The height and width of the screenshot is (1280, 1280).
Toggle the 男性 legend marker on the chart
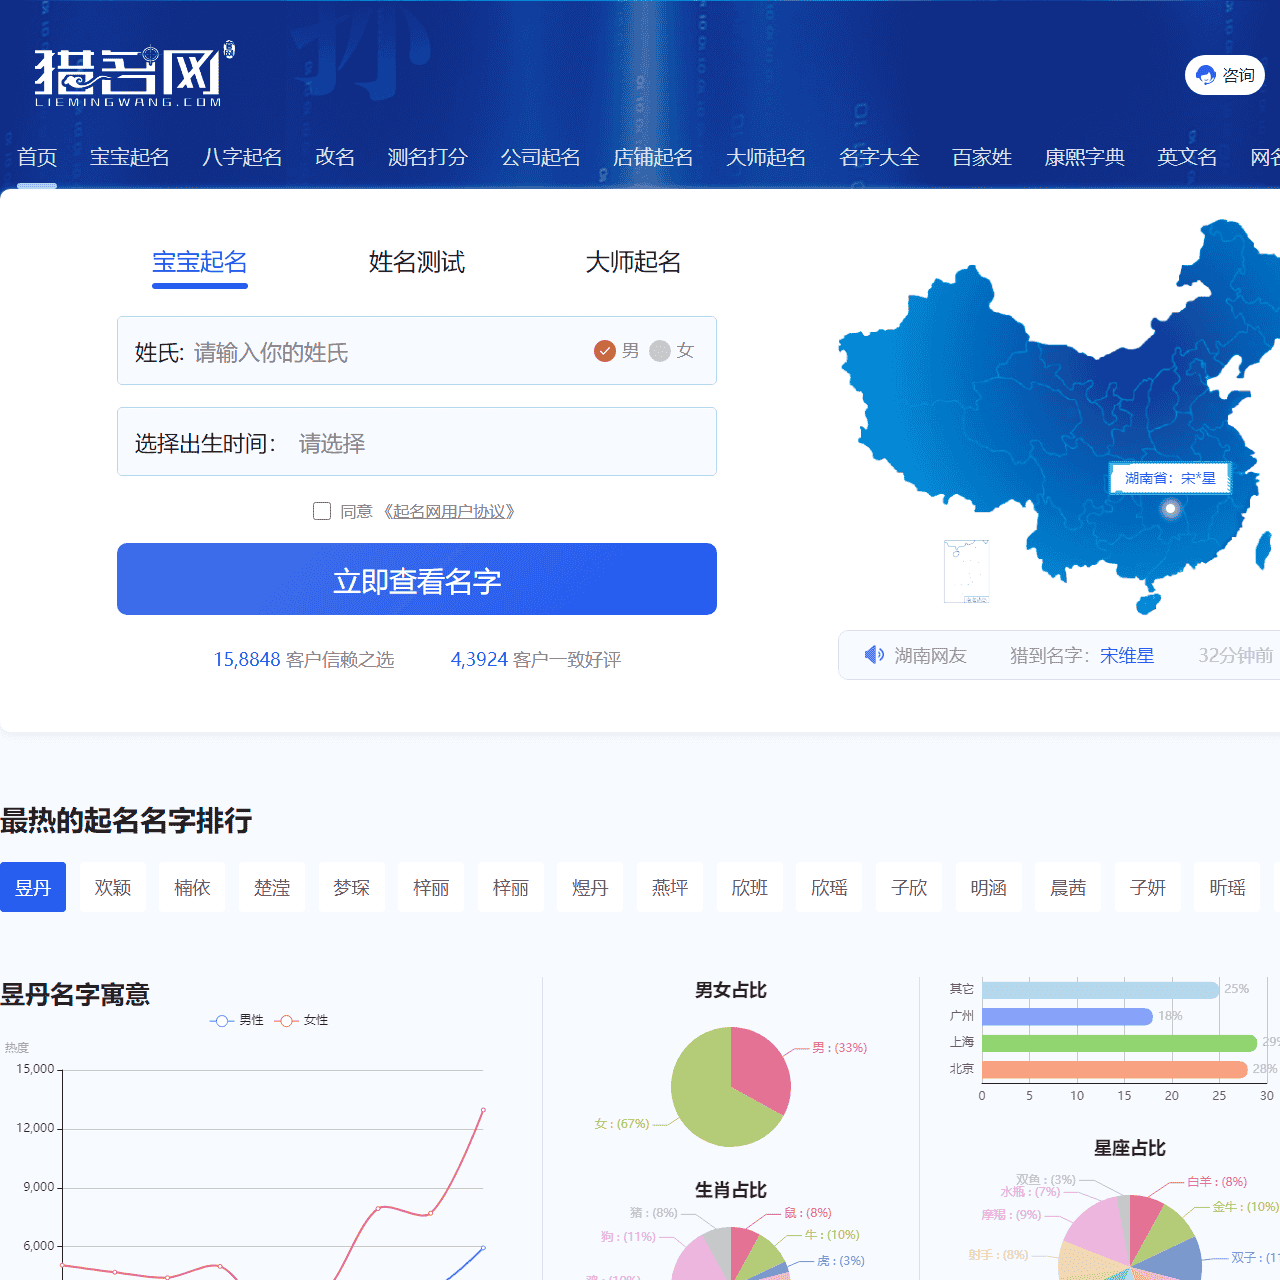click(221, 1020)
